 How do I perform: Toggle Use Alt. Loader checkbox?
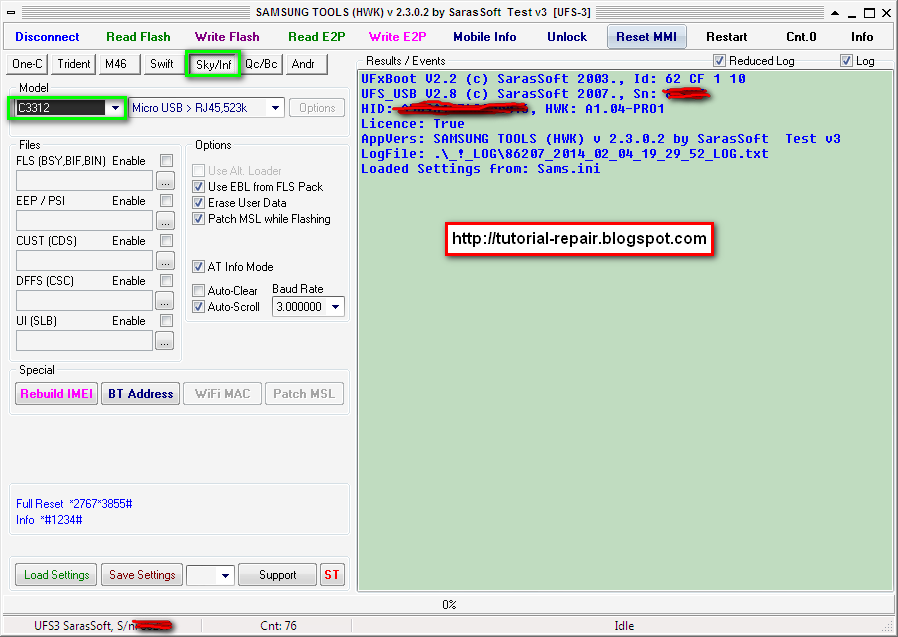click(199, 171)
